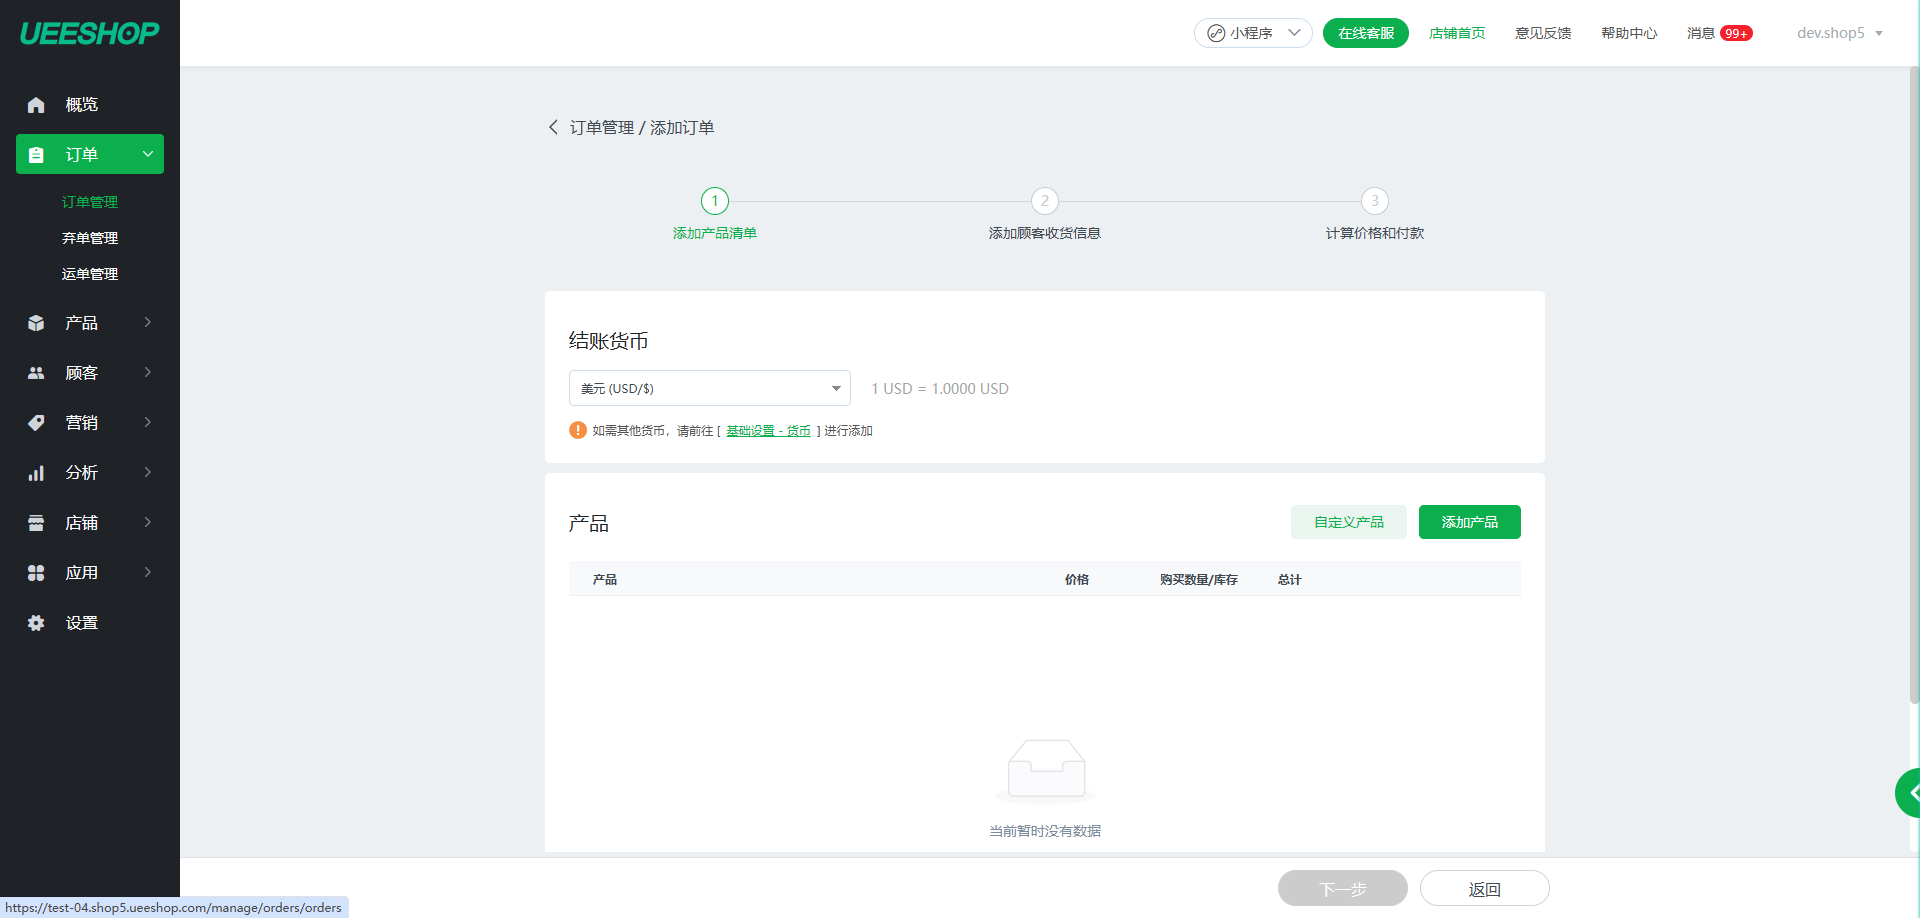Screen dimensions: 1920x918
Task: Click the storefront icon for 店铺
Action: pyautogui.click(x=36, y=523)
